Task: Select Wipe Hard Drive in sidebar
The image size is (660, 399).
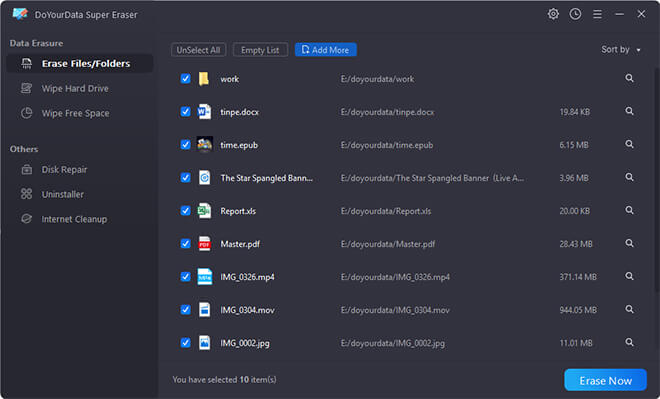Action: point(75,88)
